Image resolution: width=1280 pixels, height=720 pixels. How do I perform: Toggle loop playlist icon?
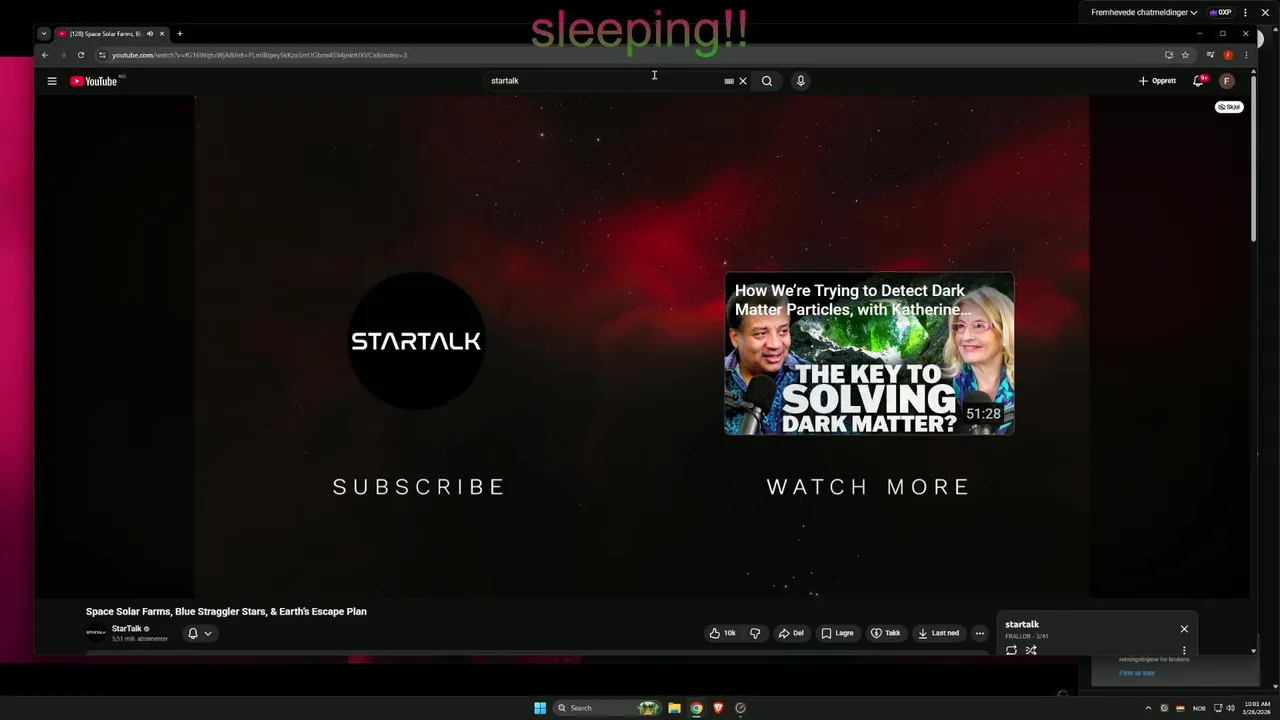(1011, 650)
